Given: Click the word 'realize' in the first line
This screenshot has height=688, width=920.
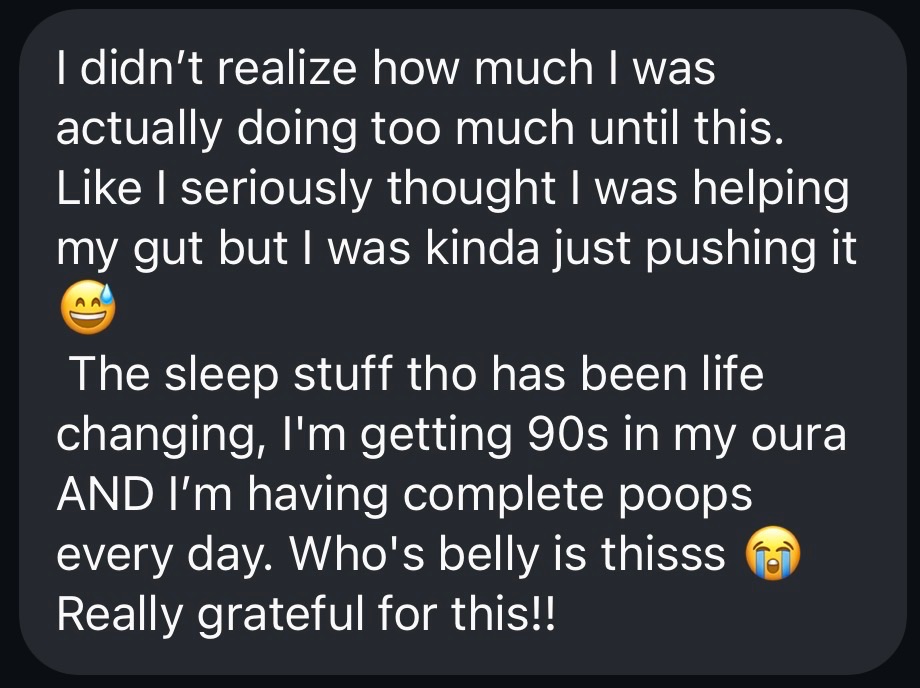Looking at the screenshot, I should [288, 68].
